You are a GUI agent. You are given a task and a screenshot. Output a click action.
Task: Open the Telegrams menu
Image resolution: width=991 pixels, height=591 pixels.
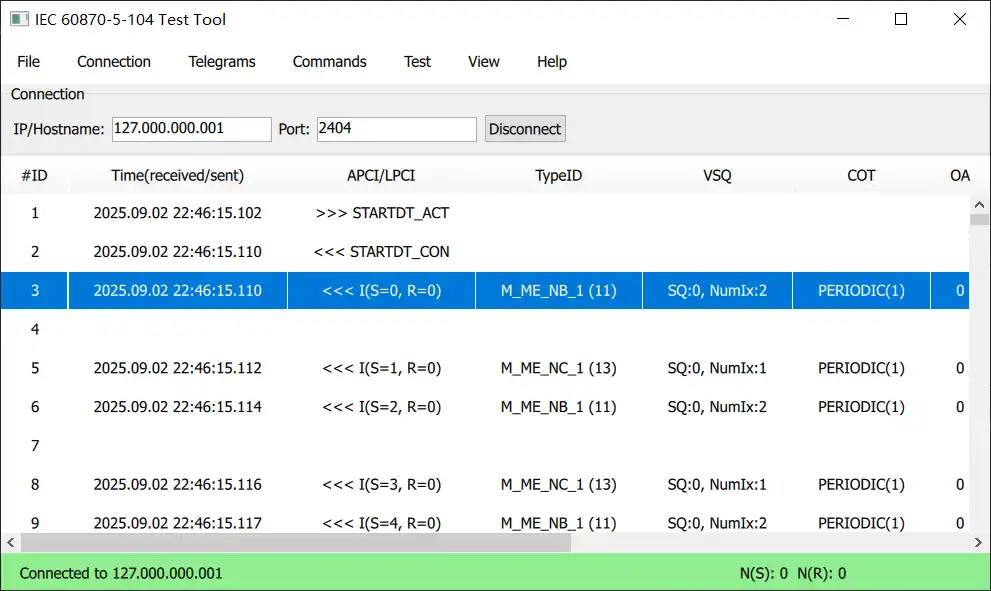222,62
